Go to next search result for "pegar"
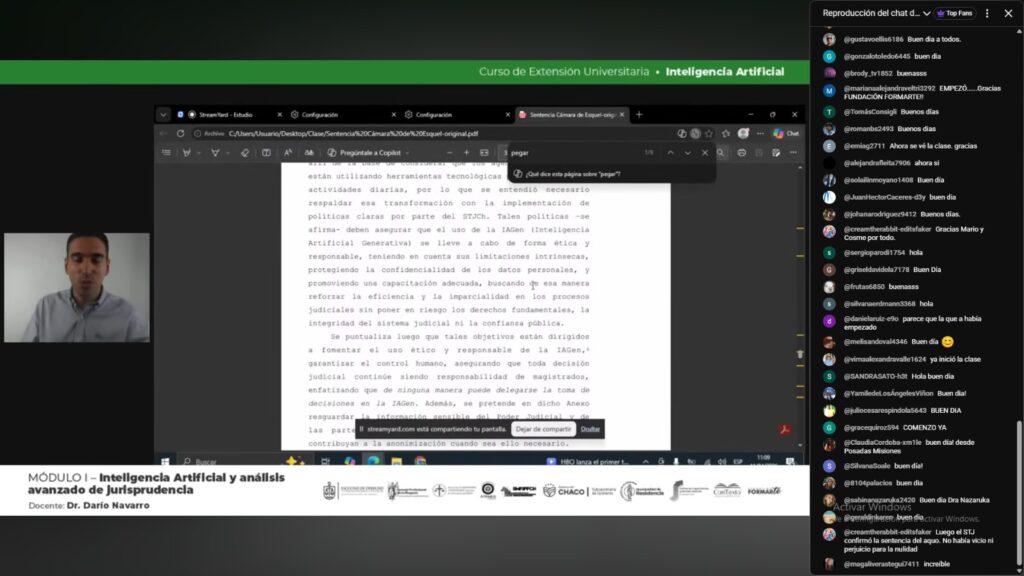Viewport: 1024px width, 576px height. pos(687,152)
